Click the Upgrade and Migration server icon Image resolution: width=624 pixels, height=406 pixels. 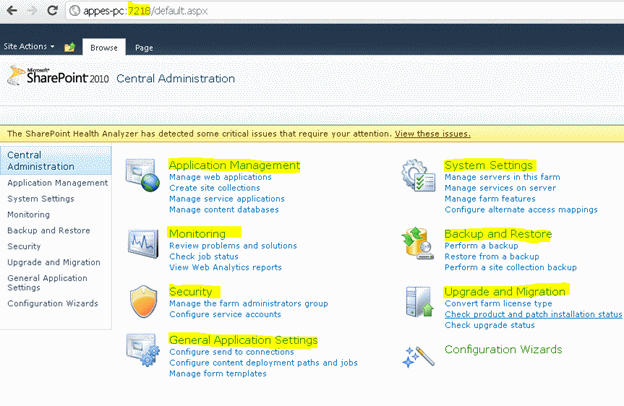[419, 301]
